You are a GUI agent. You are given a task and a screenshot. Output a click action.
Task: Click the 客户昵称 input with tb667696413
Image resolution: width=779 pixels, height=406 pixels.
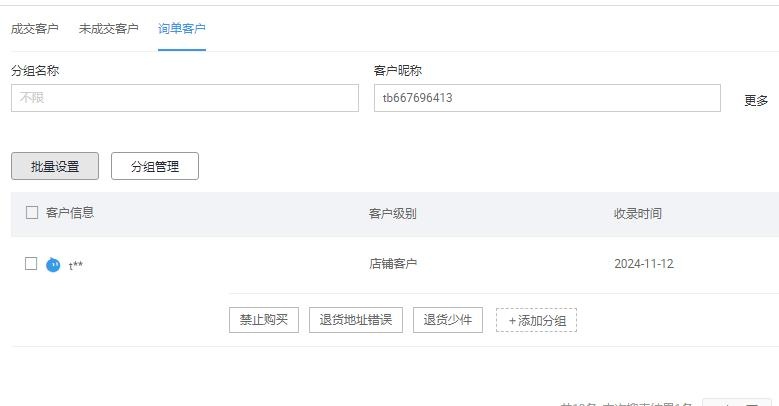547,98
